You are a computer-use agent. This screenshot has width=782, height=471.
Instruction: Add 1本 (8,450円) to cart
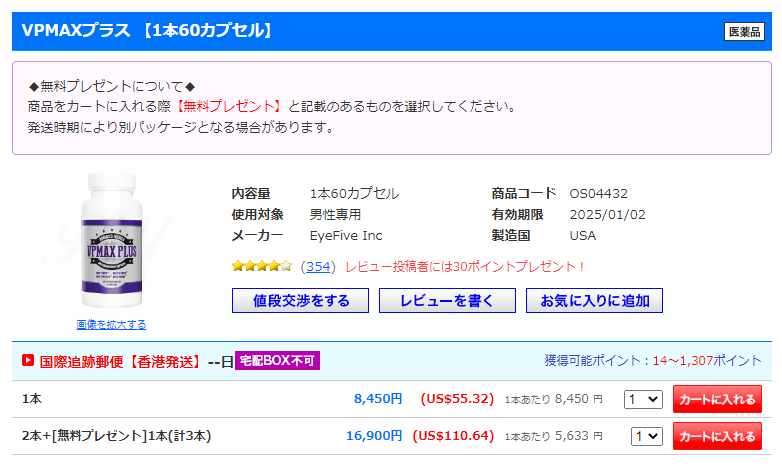click(x=717, y=399)
